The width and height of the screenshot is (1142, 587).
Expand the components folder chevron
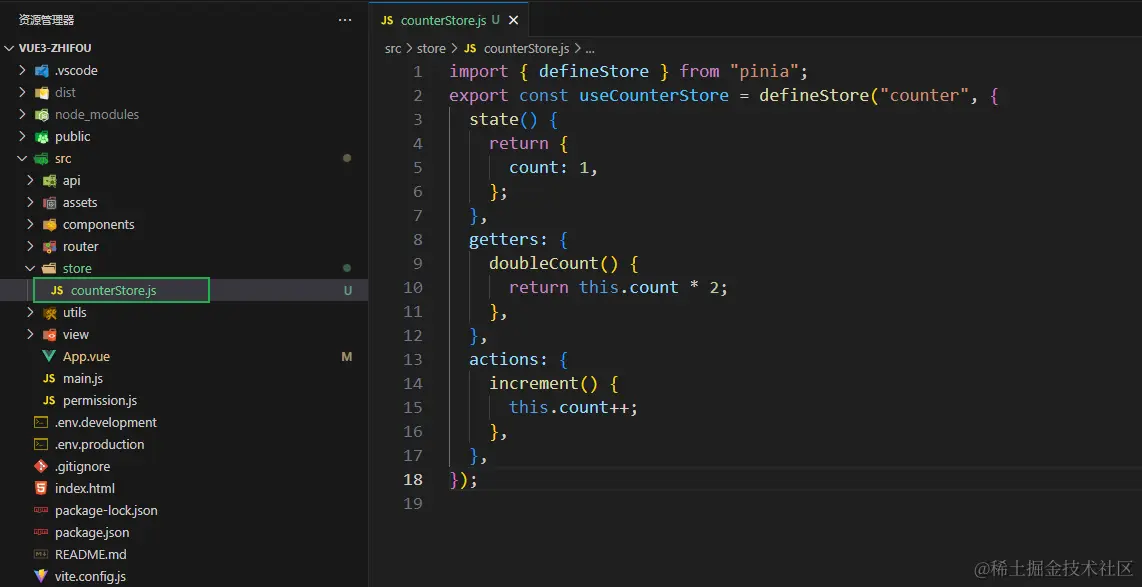(x=30, y=224)
